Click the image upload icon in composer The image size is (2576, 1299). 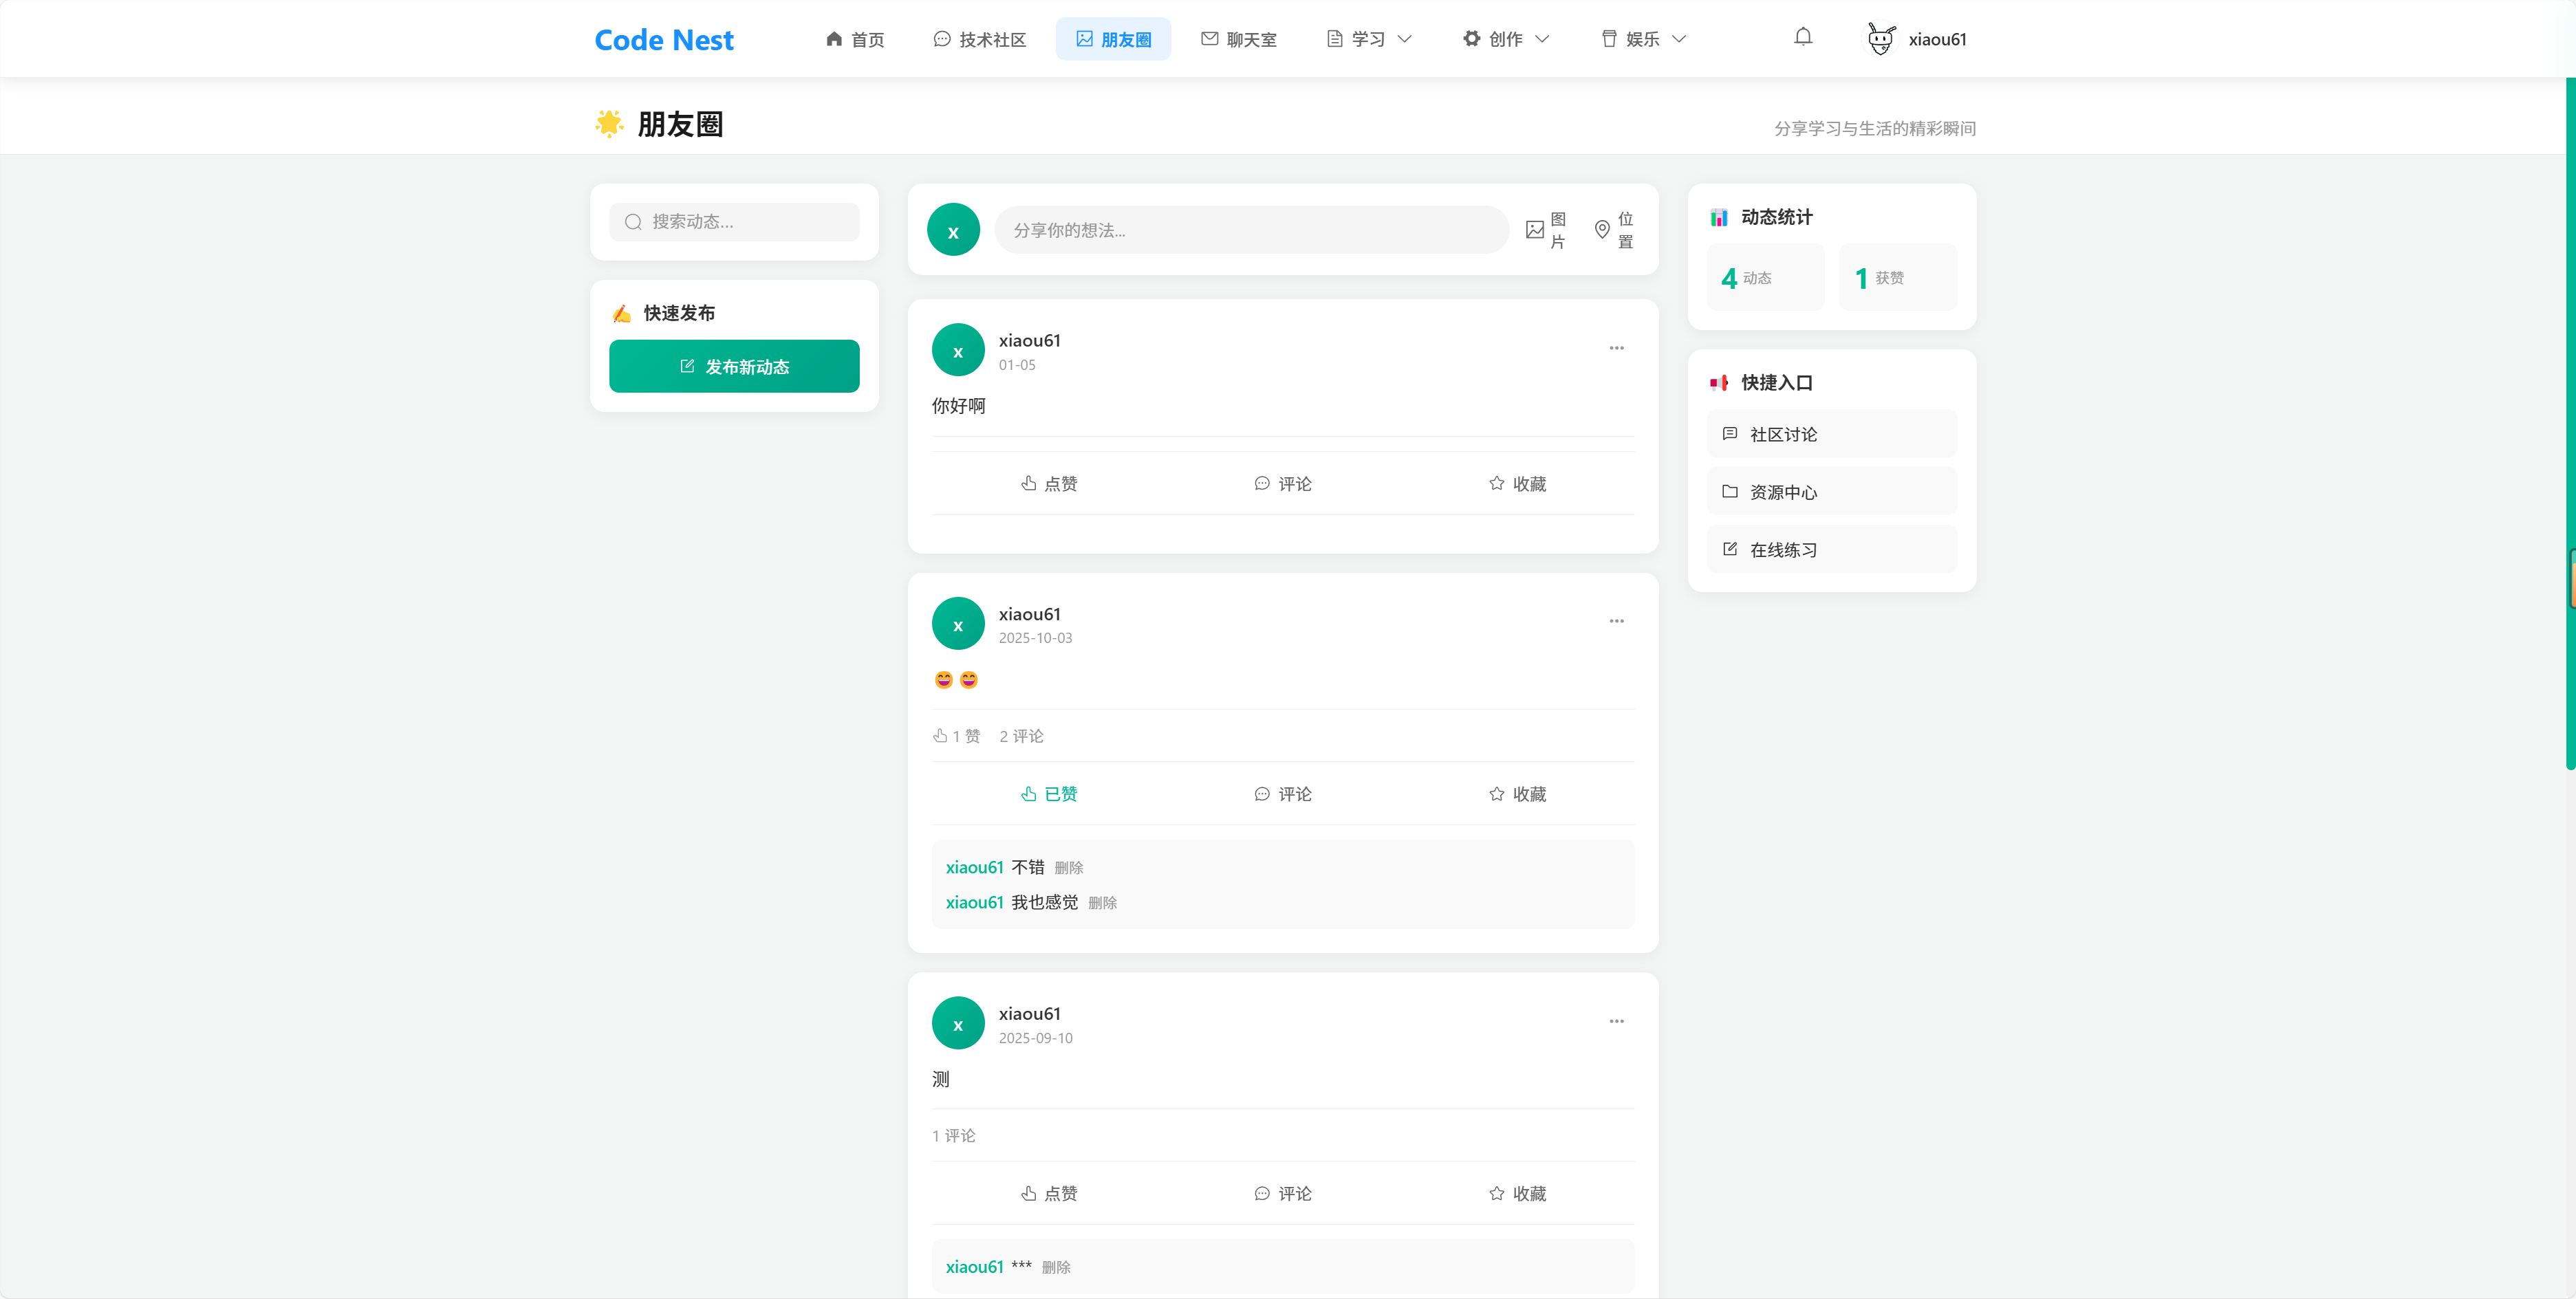tap(1534, 230)
